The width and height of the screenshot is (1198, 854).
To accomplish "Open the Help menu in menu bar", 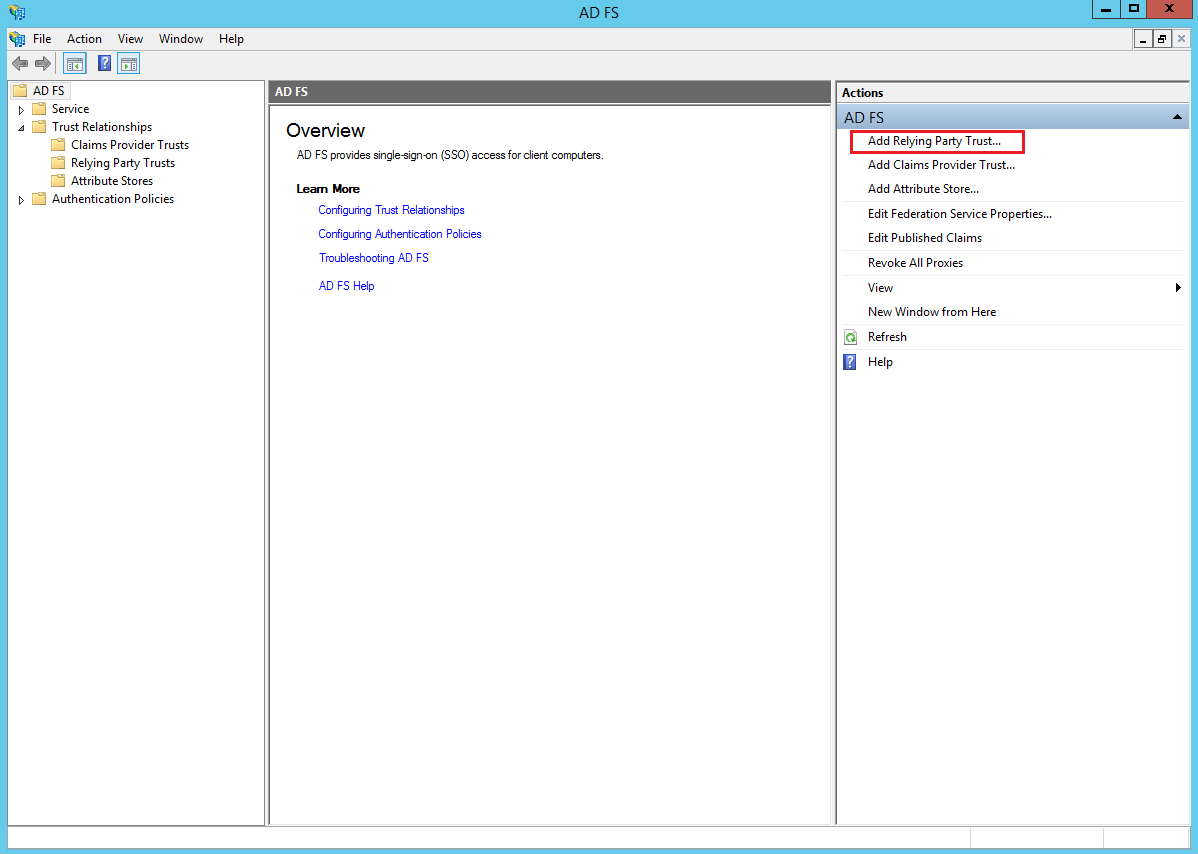I will coord(231,39).
